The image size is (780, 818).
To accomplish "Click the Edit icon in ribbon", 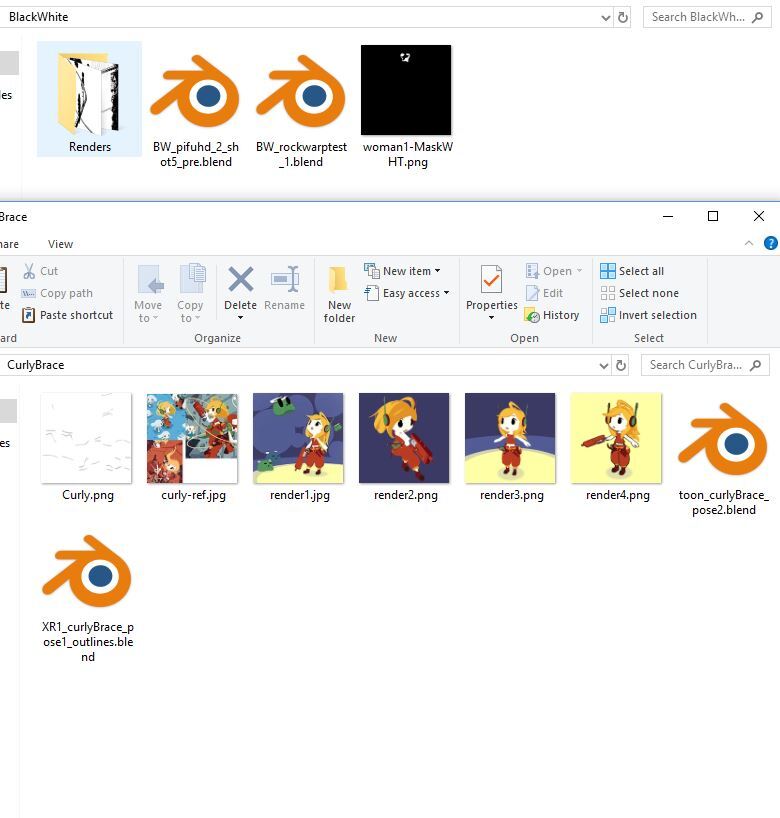I will [532, 293].
